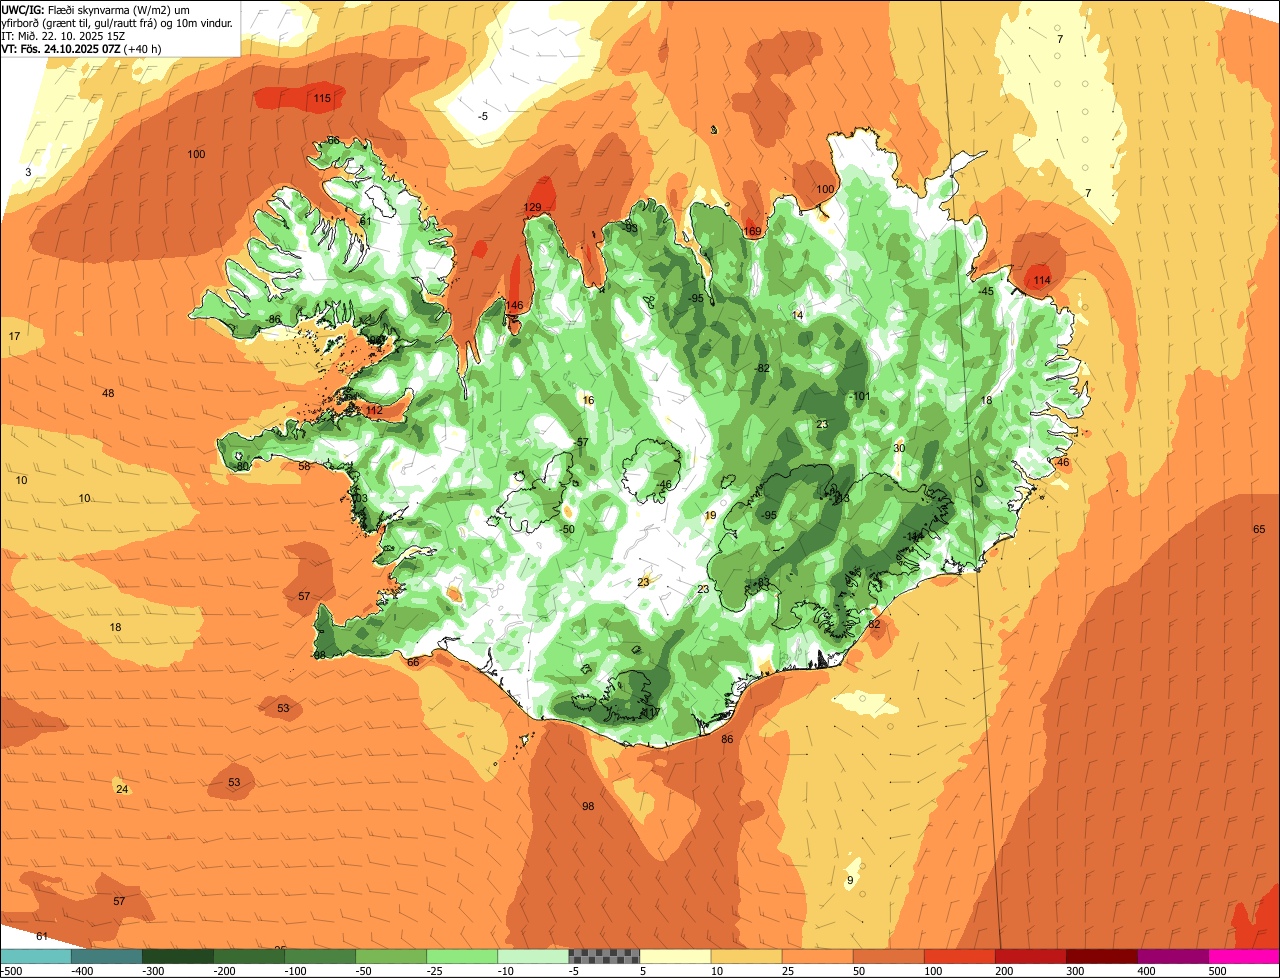Screen dimensions: 1280x978
Task: Click the 200 legend tick label
Action: click(1003, 971)
